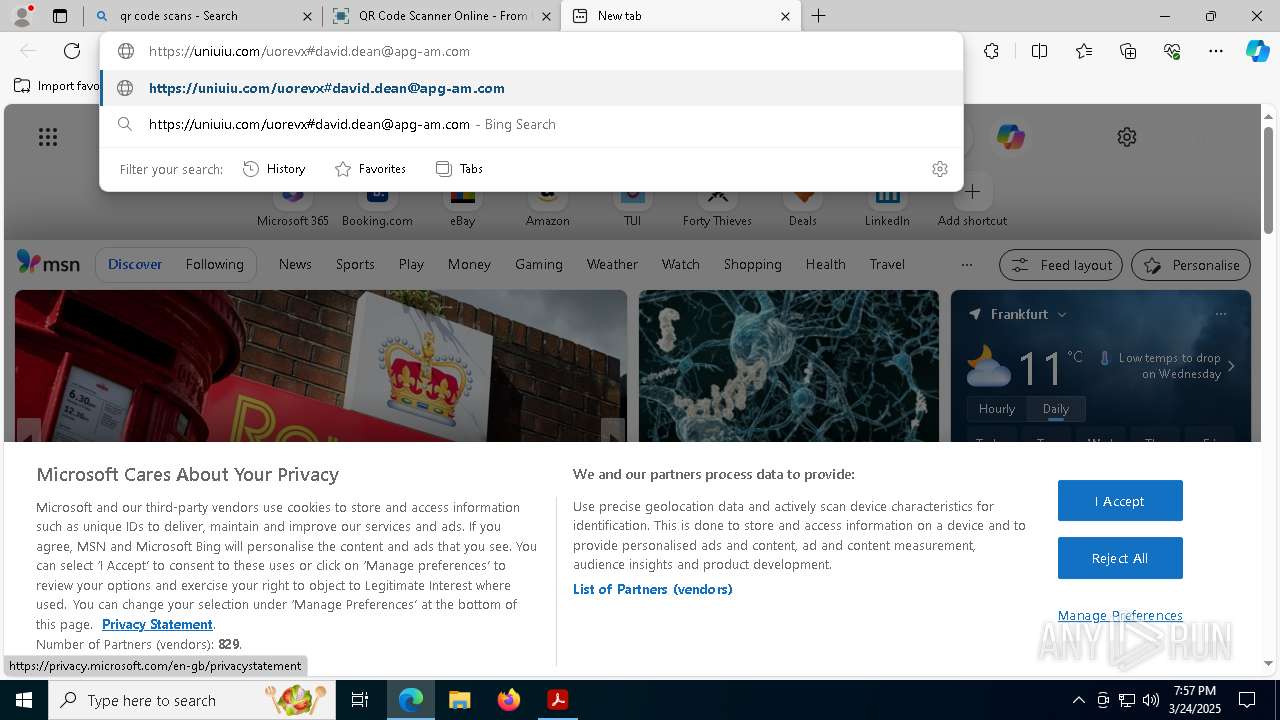
Task: Open the Money category
Action: (469, 264)
